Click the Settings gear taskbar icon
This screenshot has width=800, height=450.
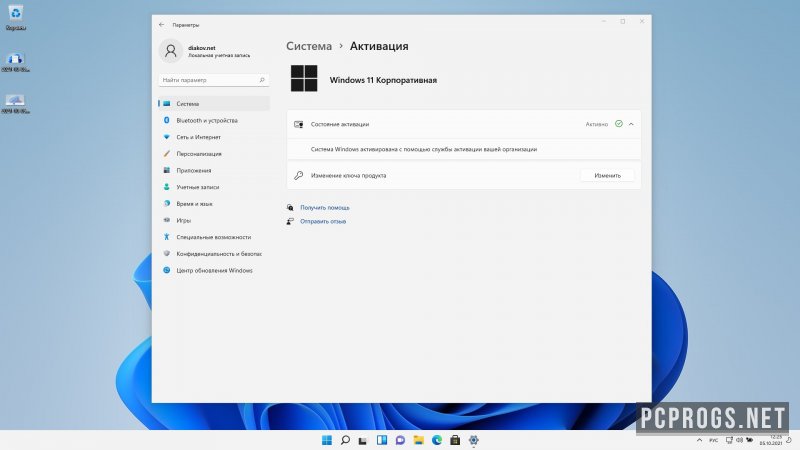[473, 440]
